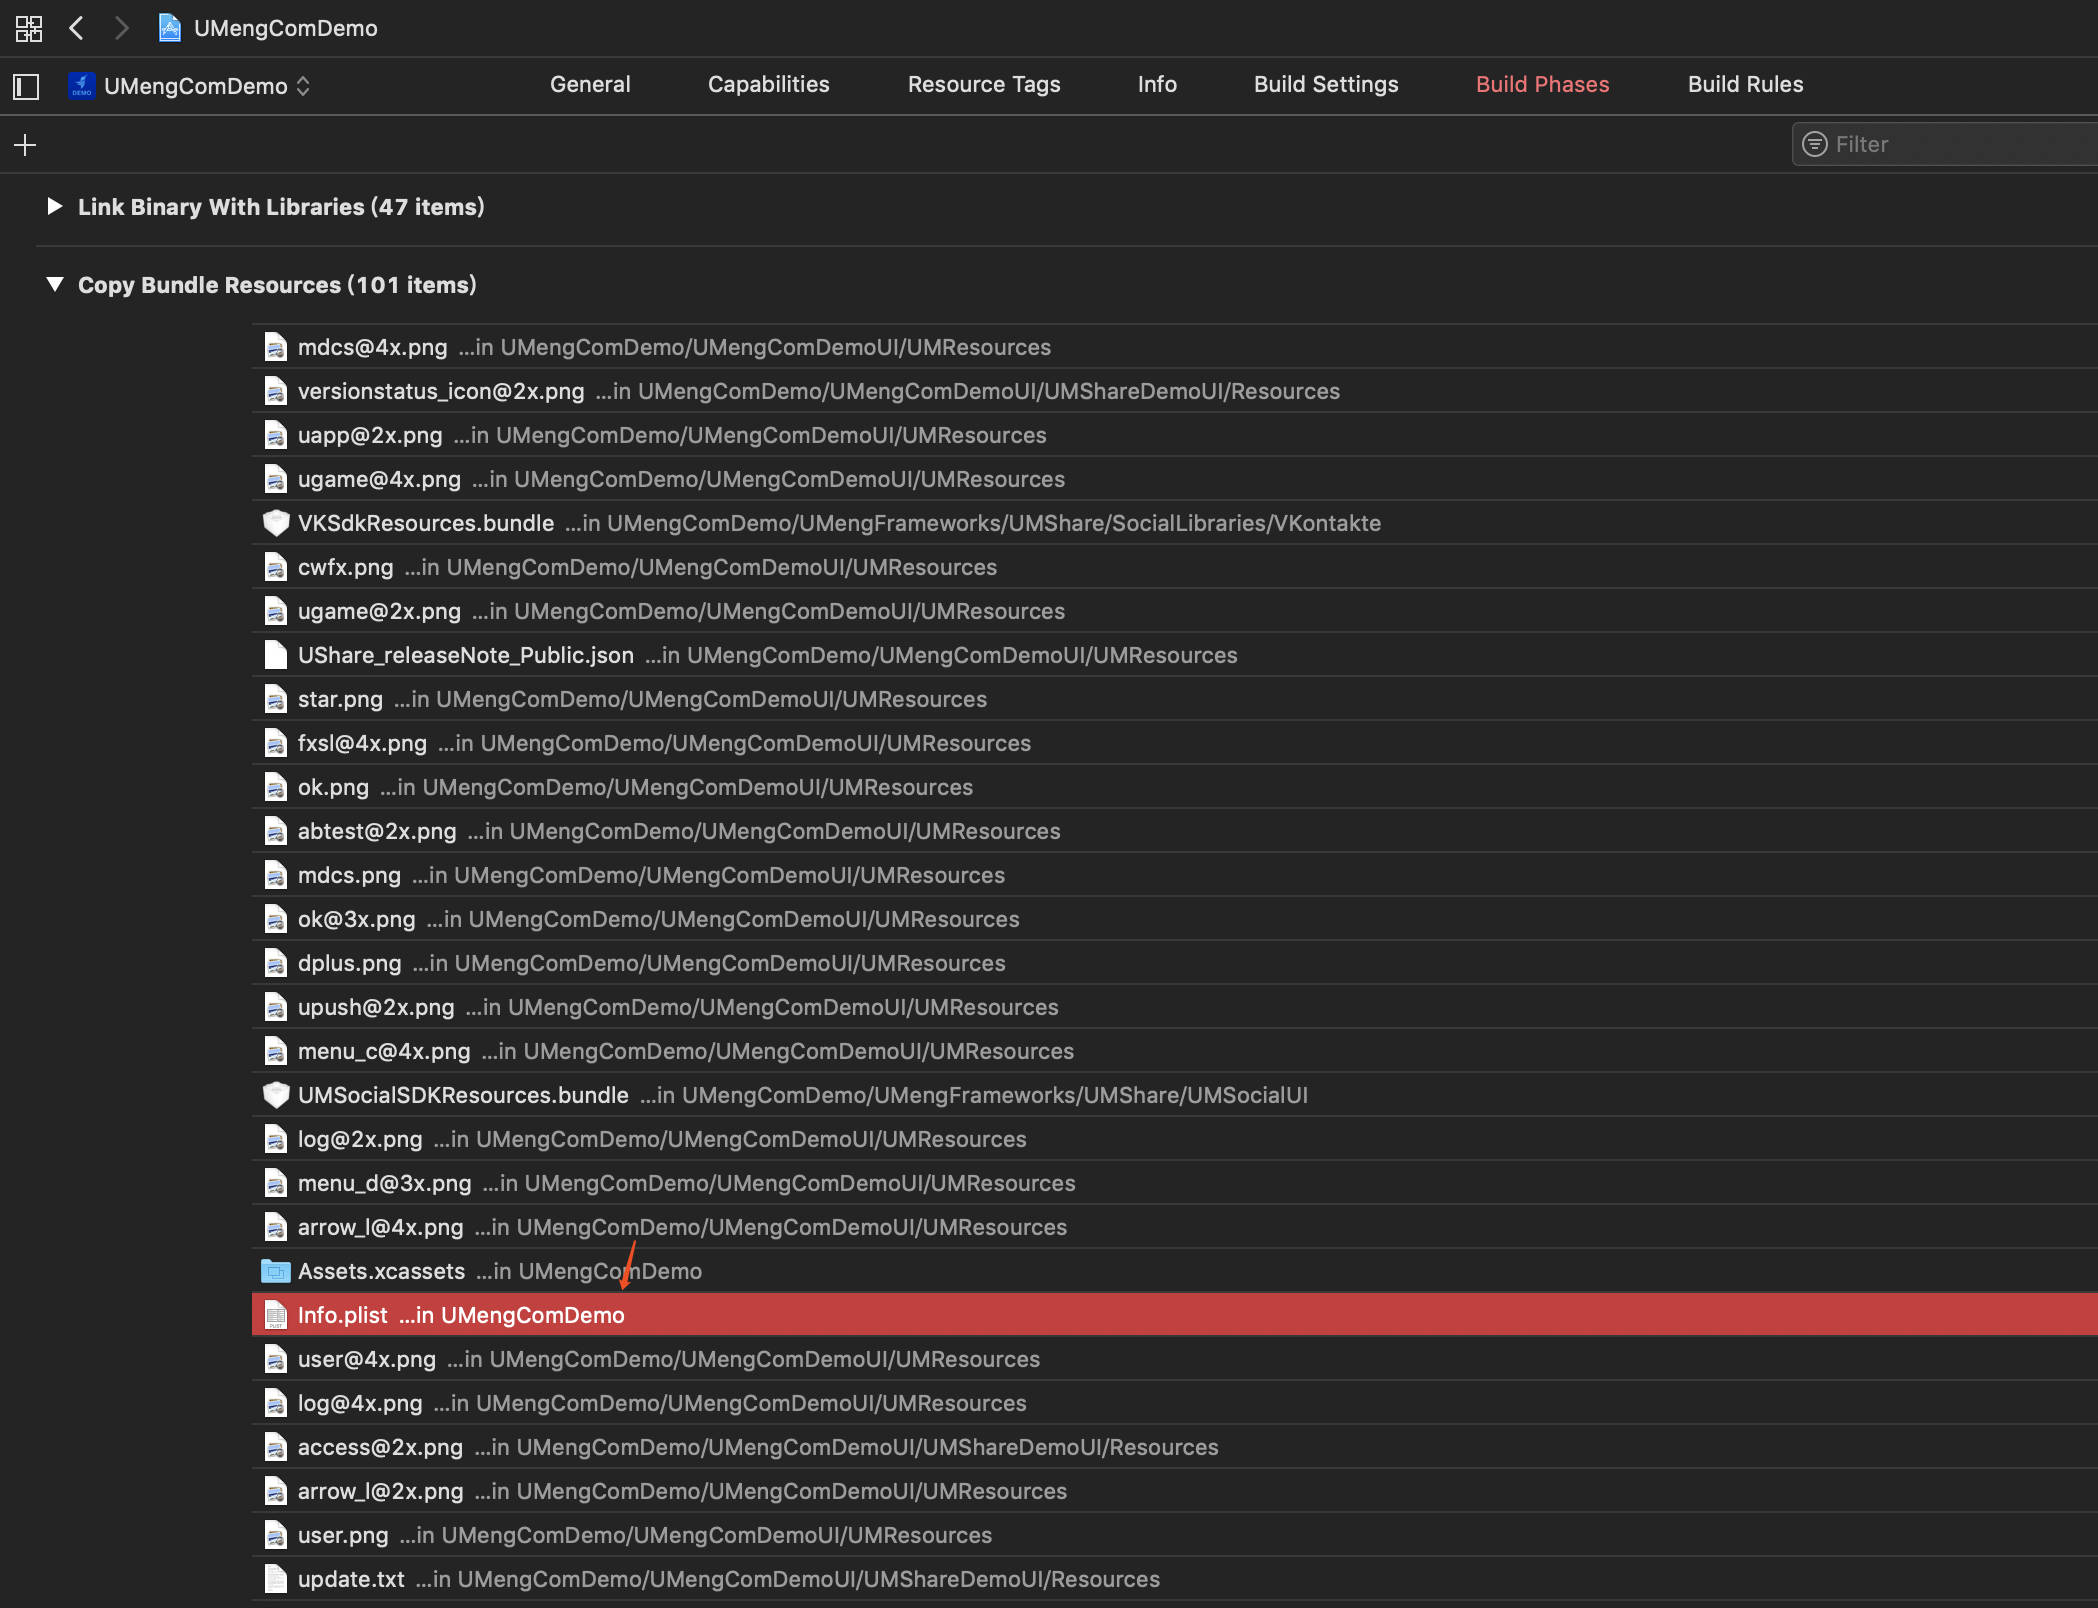This screenshot has width=2098, height=1608.
Task: Select the uapp@2x.png row
Action: pos(1175,435)
